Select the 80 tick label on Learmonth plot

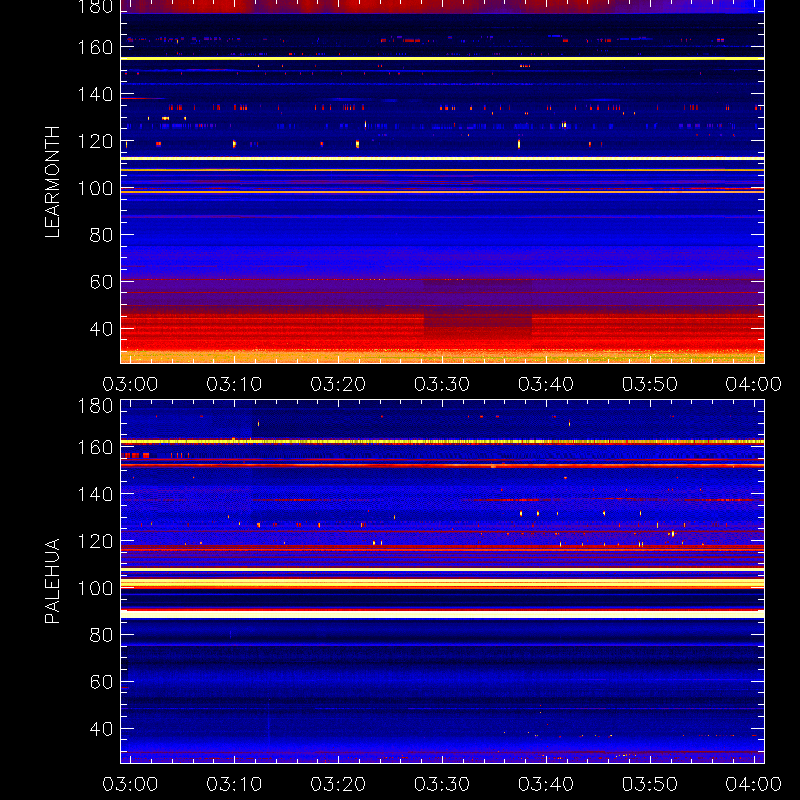pos(101,235)
